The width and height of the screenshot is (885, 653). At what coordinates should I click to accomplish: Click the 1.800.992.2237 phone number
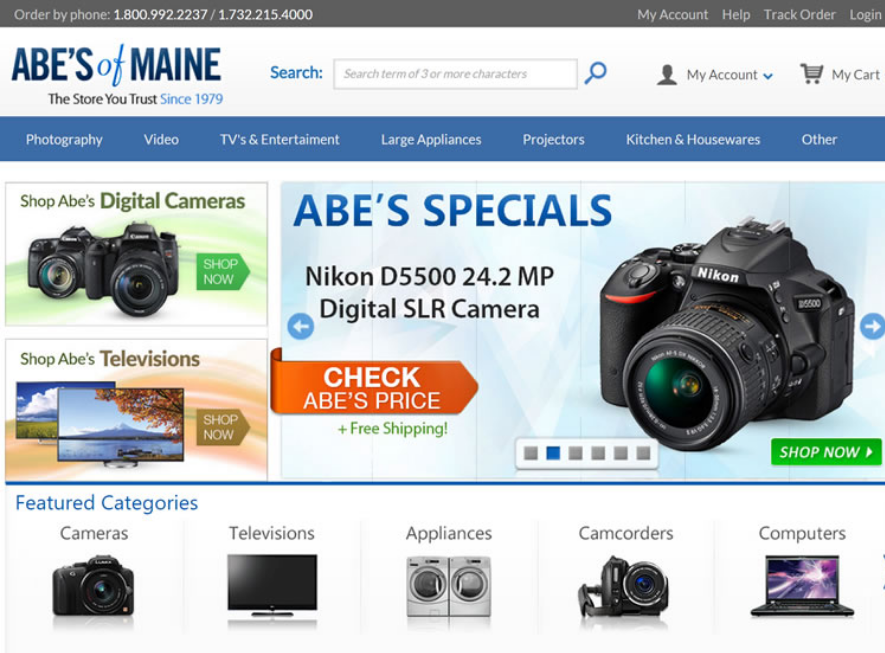(x=160, y=15)
